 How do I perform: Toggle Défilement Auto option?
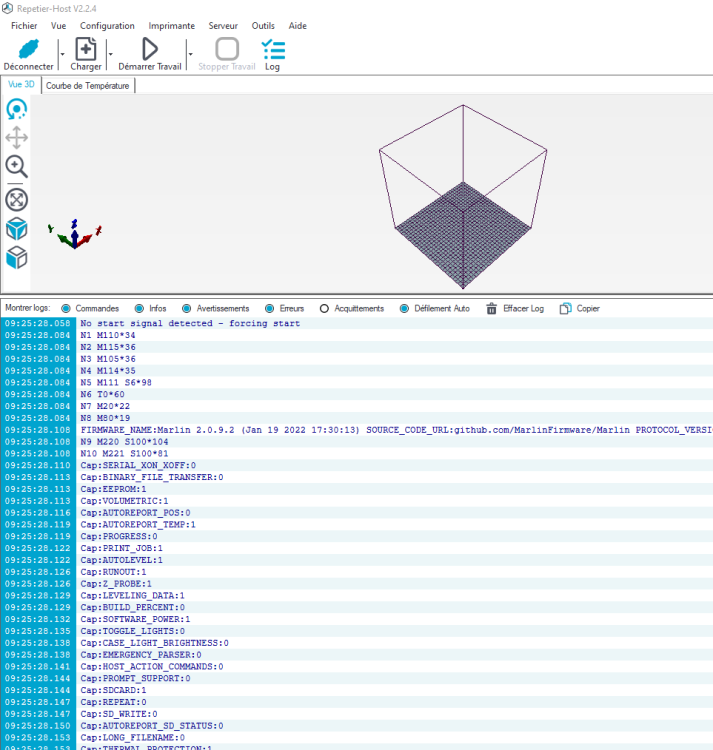coord(405,309)
